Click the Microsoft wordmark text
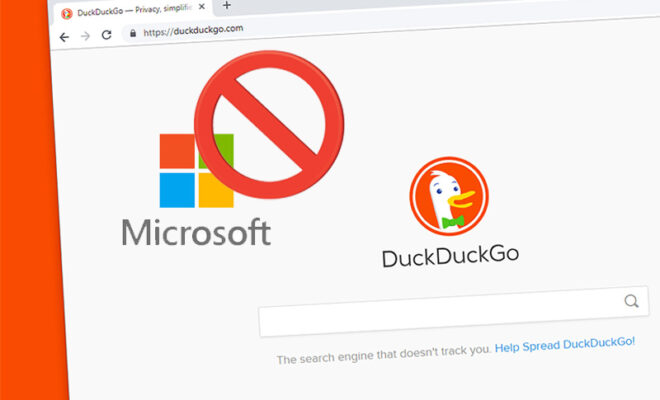 [x=196, y=232]
